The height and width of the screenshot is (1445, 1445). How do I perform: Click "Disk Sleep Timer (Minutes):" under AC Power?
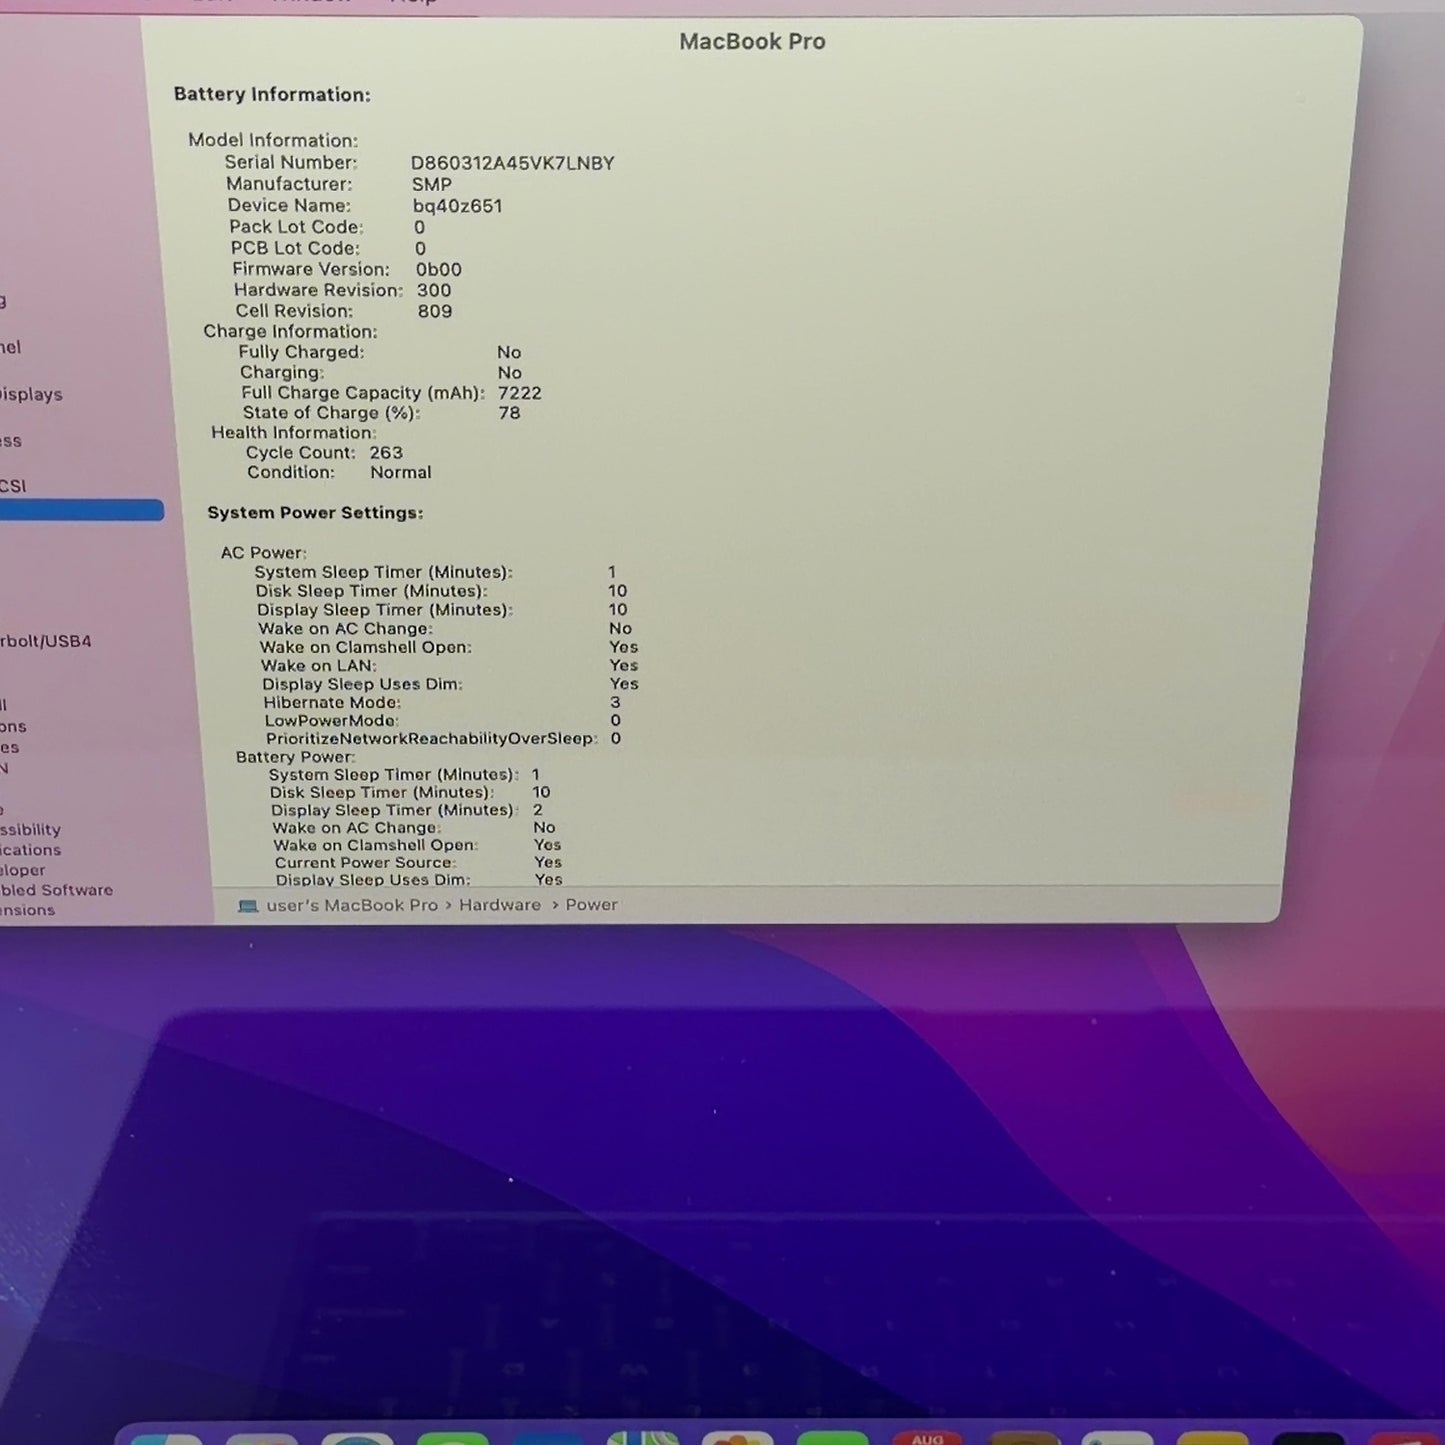[371, 591]
